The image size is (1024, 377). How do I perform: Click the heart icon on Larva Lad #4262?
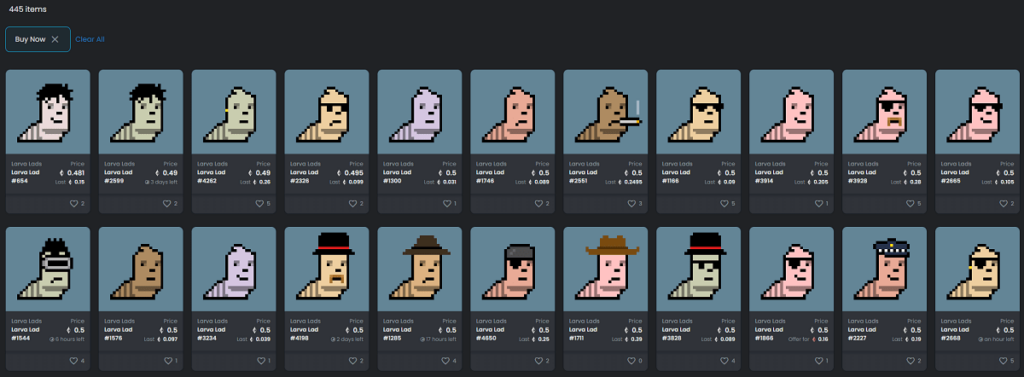click(x=259, y=203)
